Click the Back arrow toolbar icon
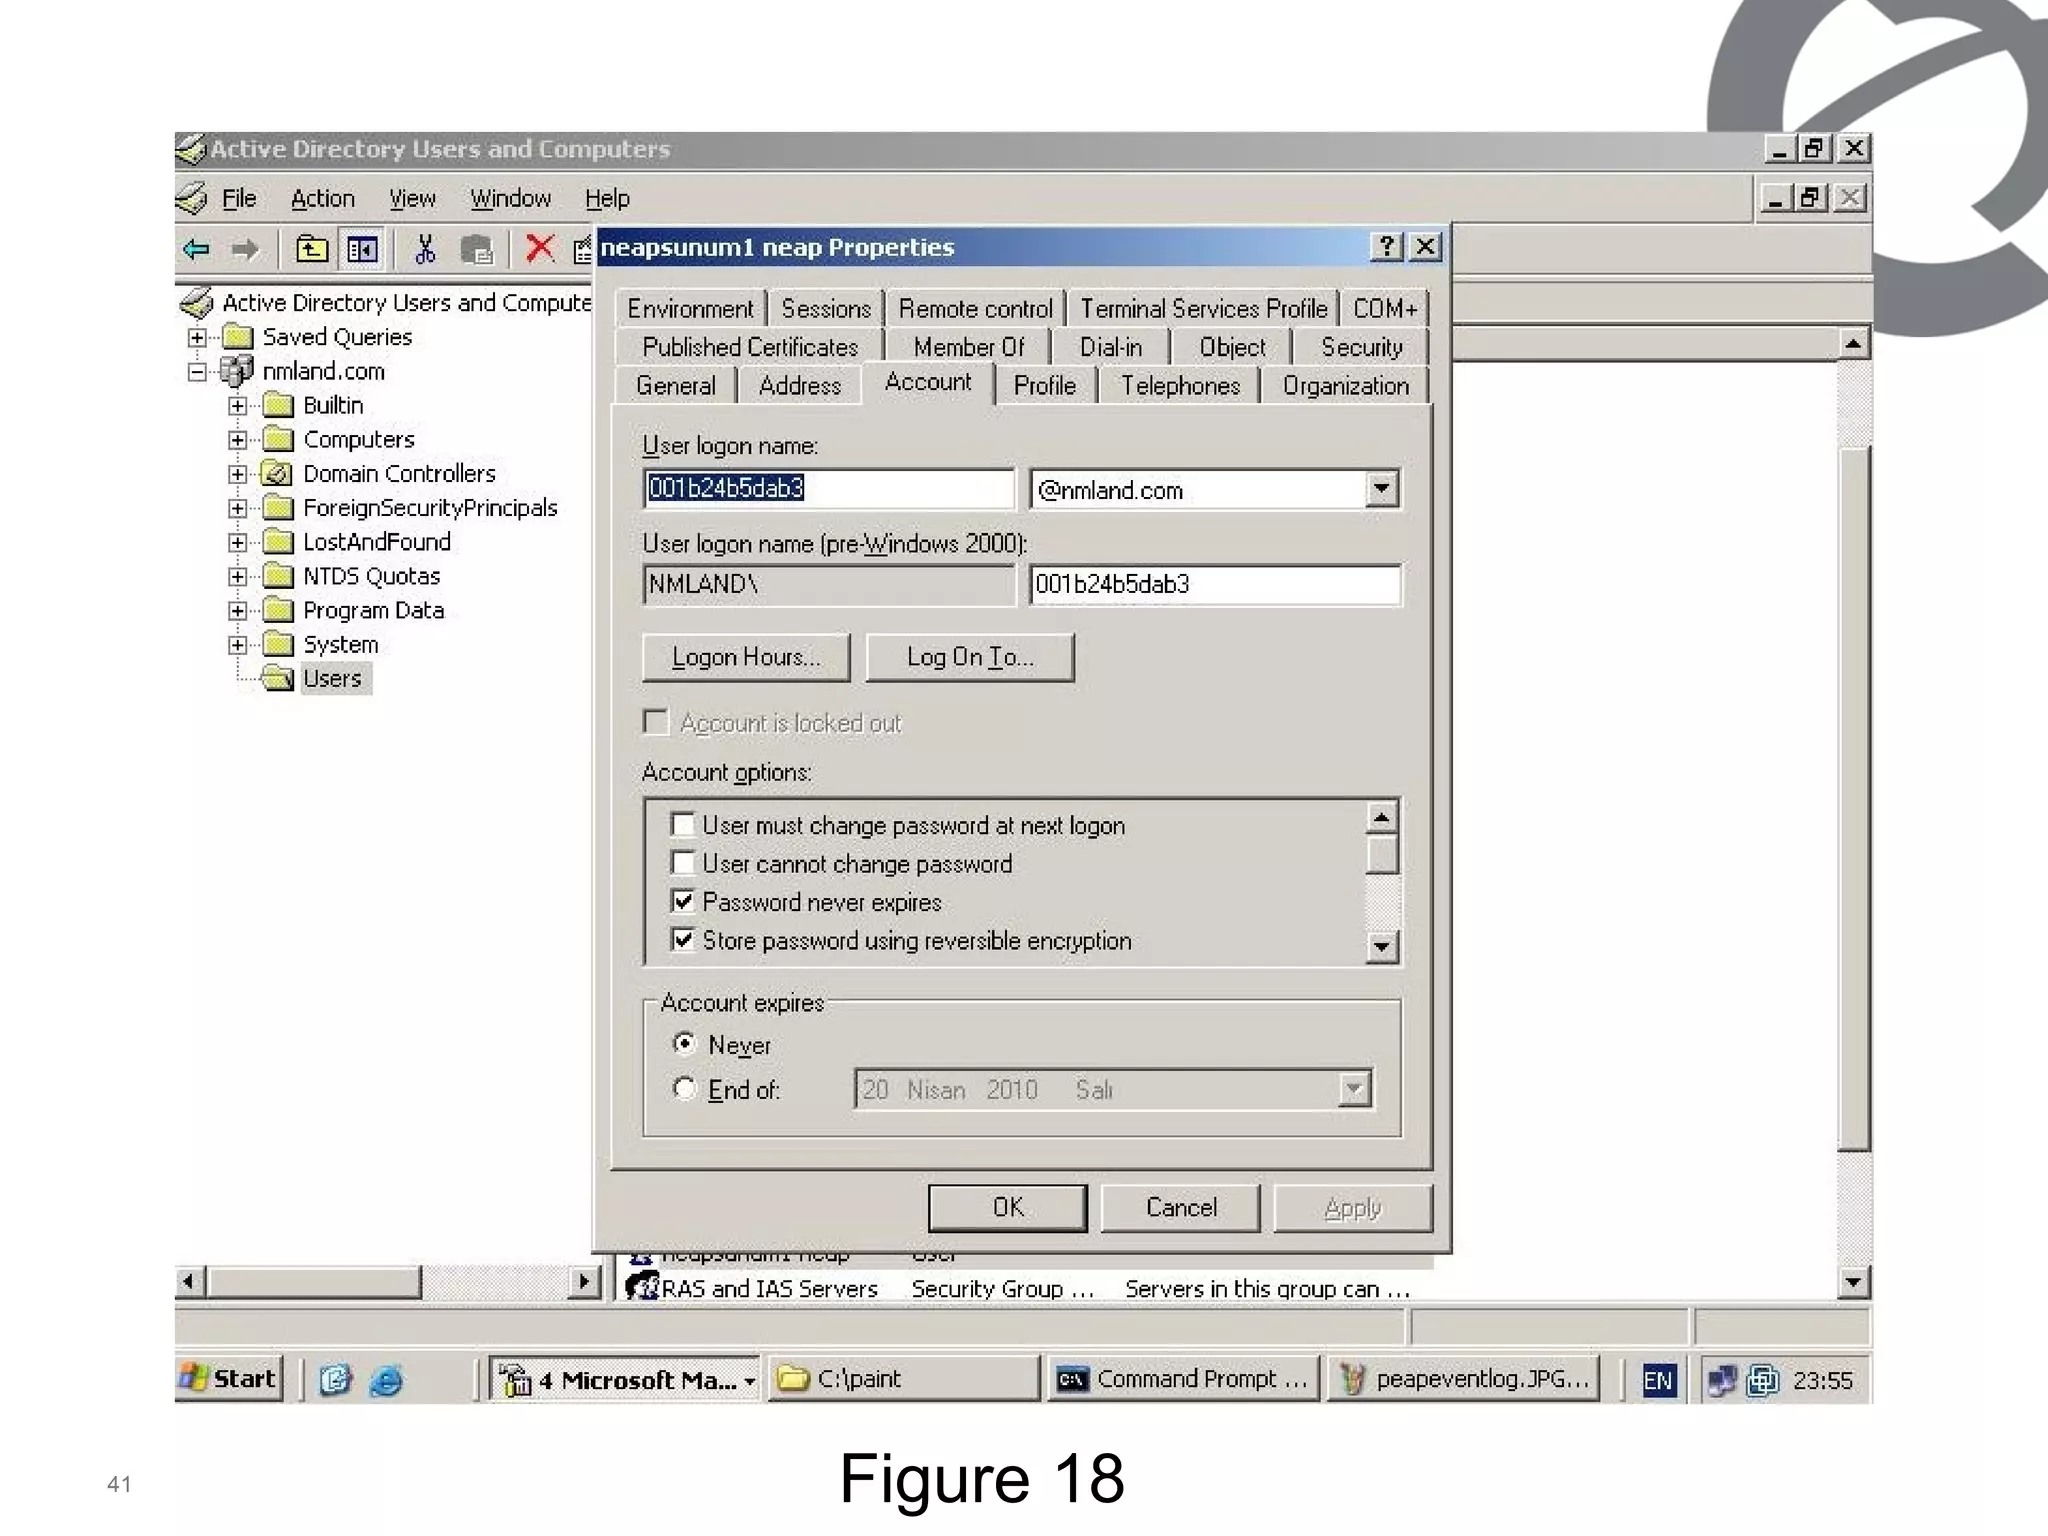2048x1536 pixels. [x=196, y=249]
